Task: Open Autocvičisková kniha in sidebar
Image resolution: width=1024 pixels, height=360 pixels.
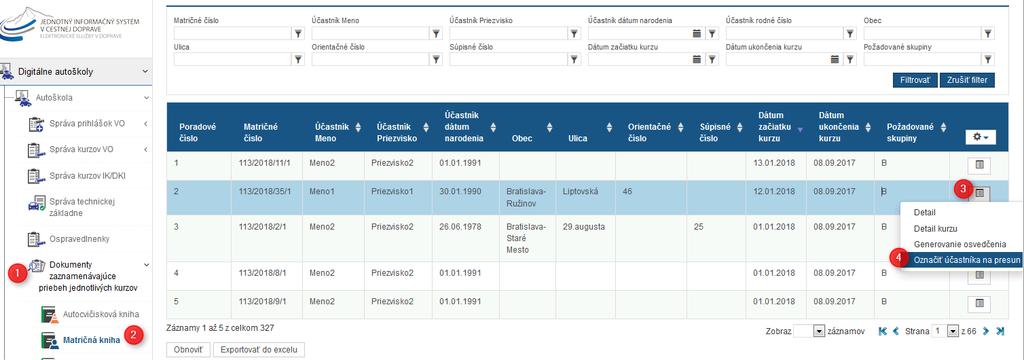Action: pyautogui.click(x=101, y=314)
